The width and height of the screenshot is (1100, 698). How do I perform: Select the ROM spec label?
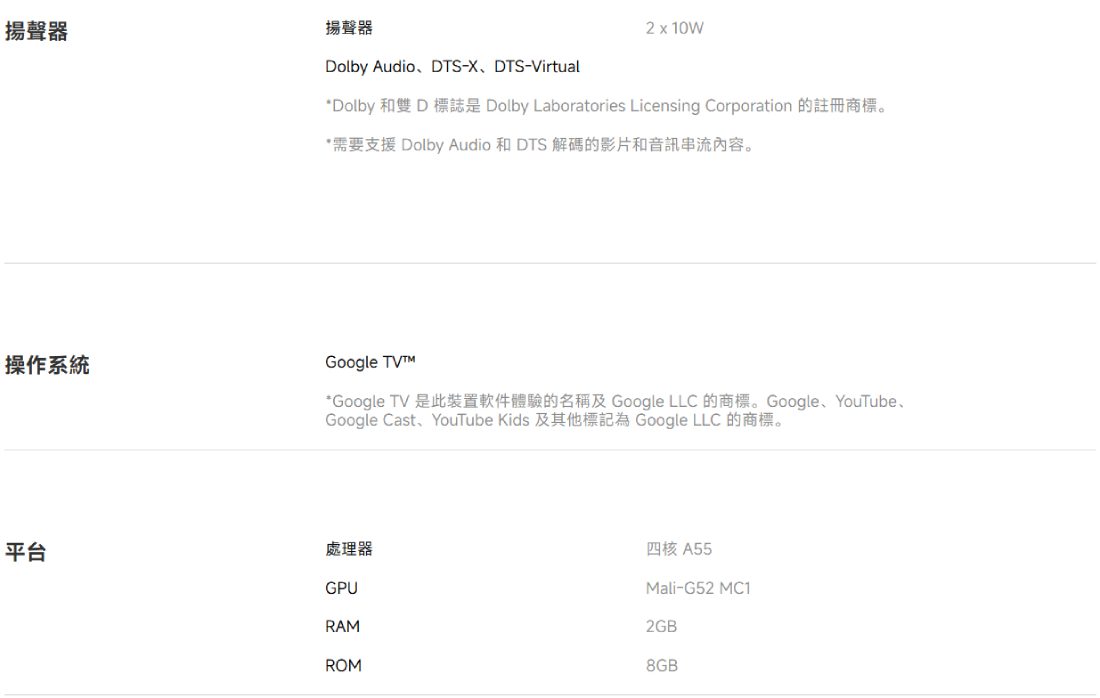[343, 666]
